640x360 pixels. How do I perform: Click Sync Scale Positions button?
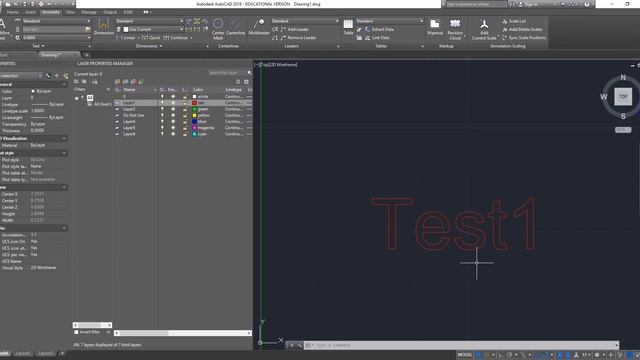click(x=524, y=38)
